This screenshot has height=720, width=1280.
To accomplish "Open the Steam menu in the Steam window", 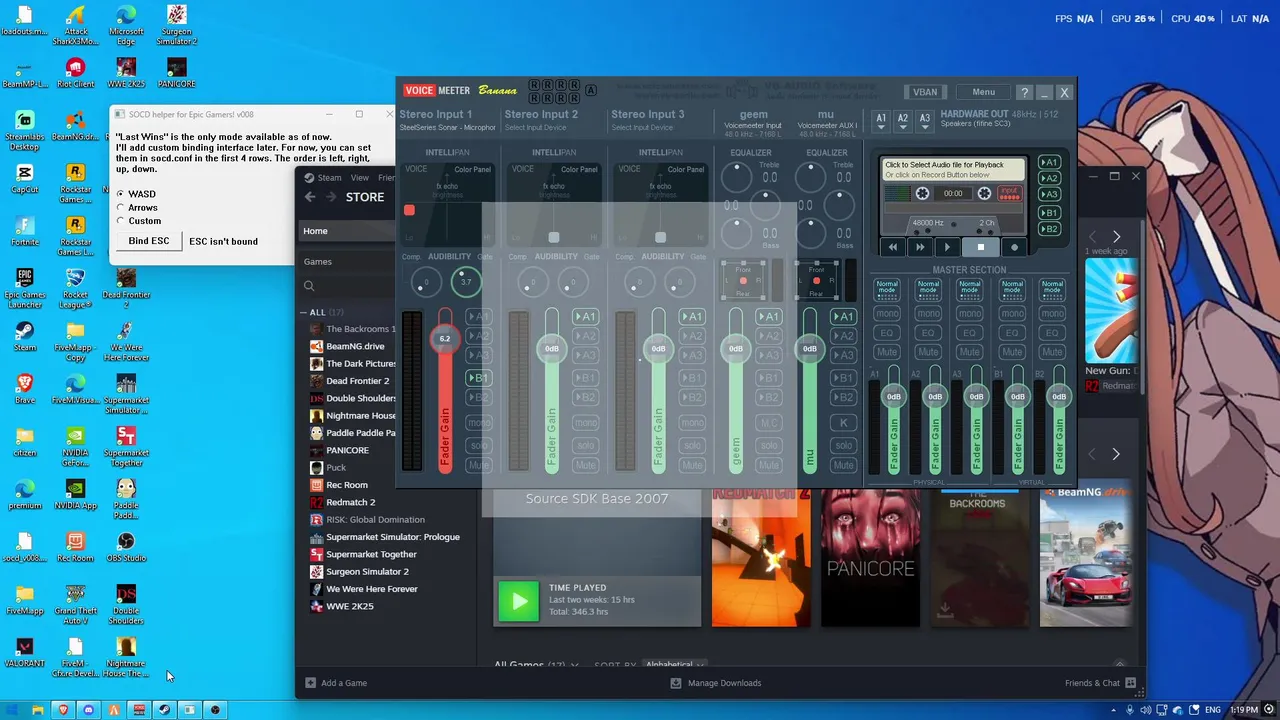I will [x=329, y=178].
